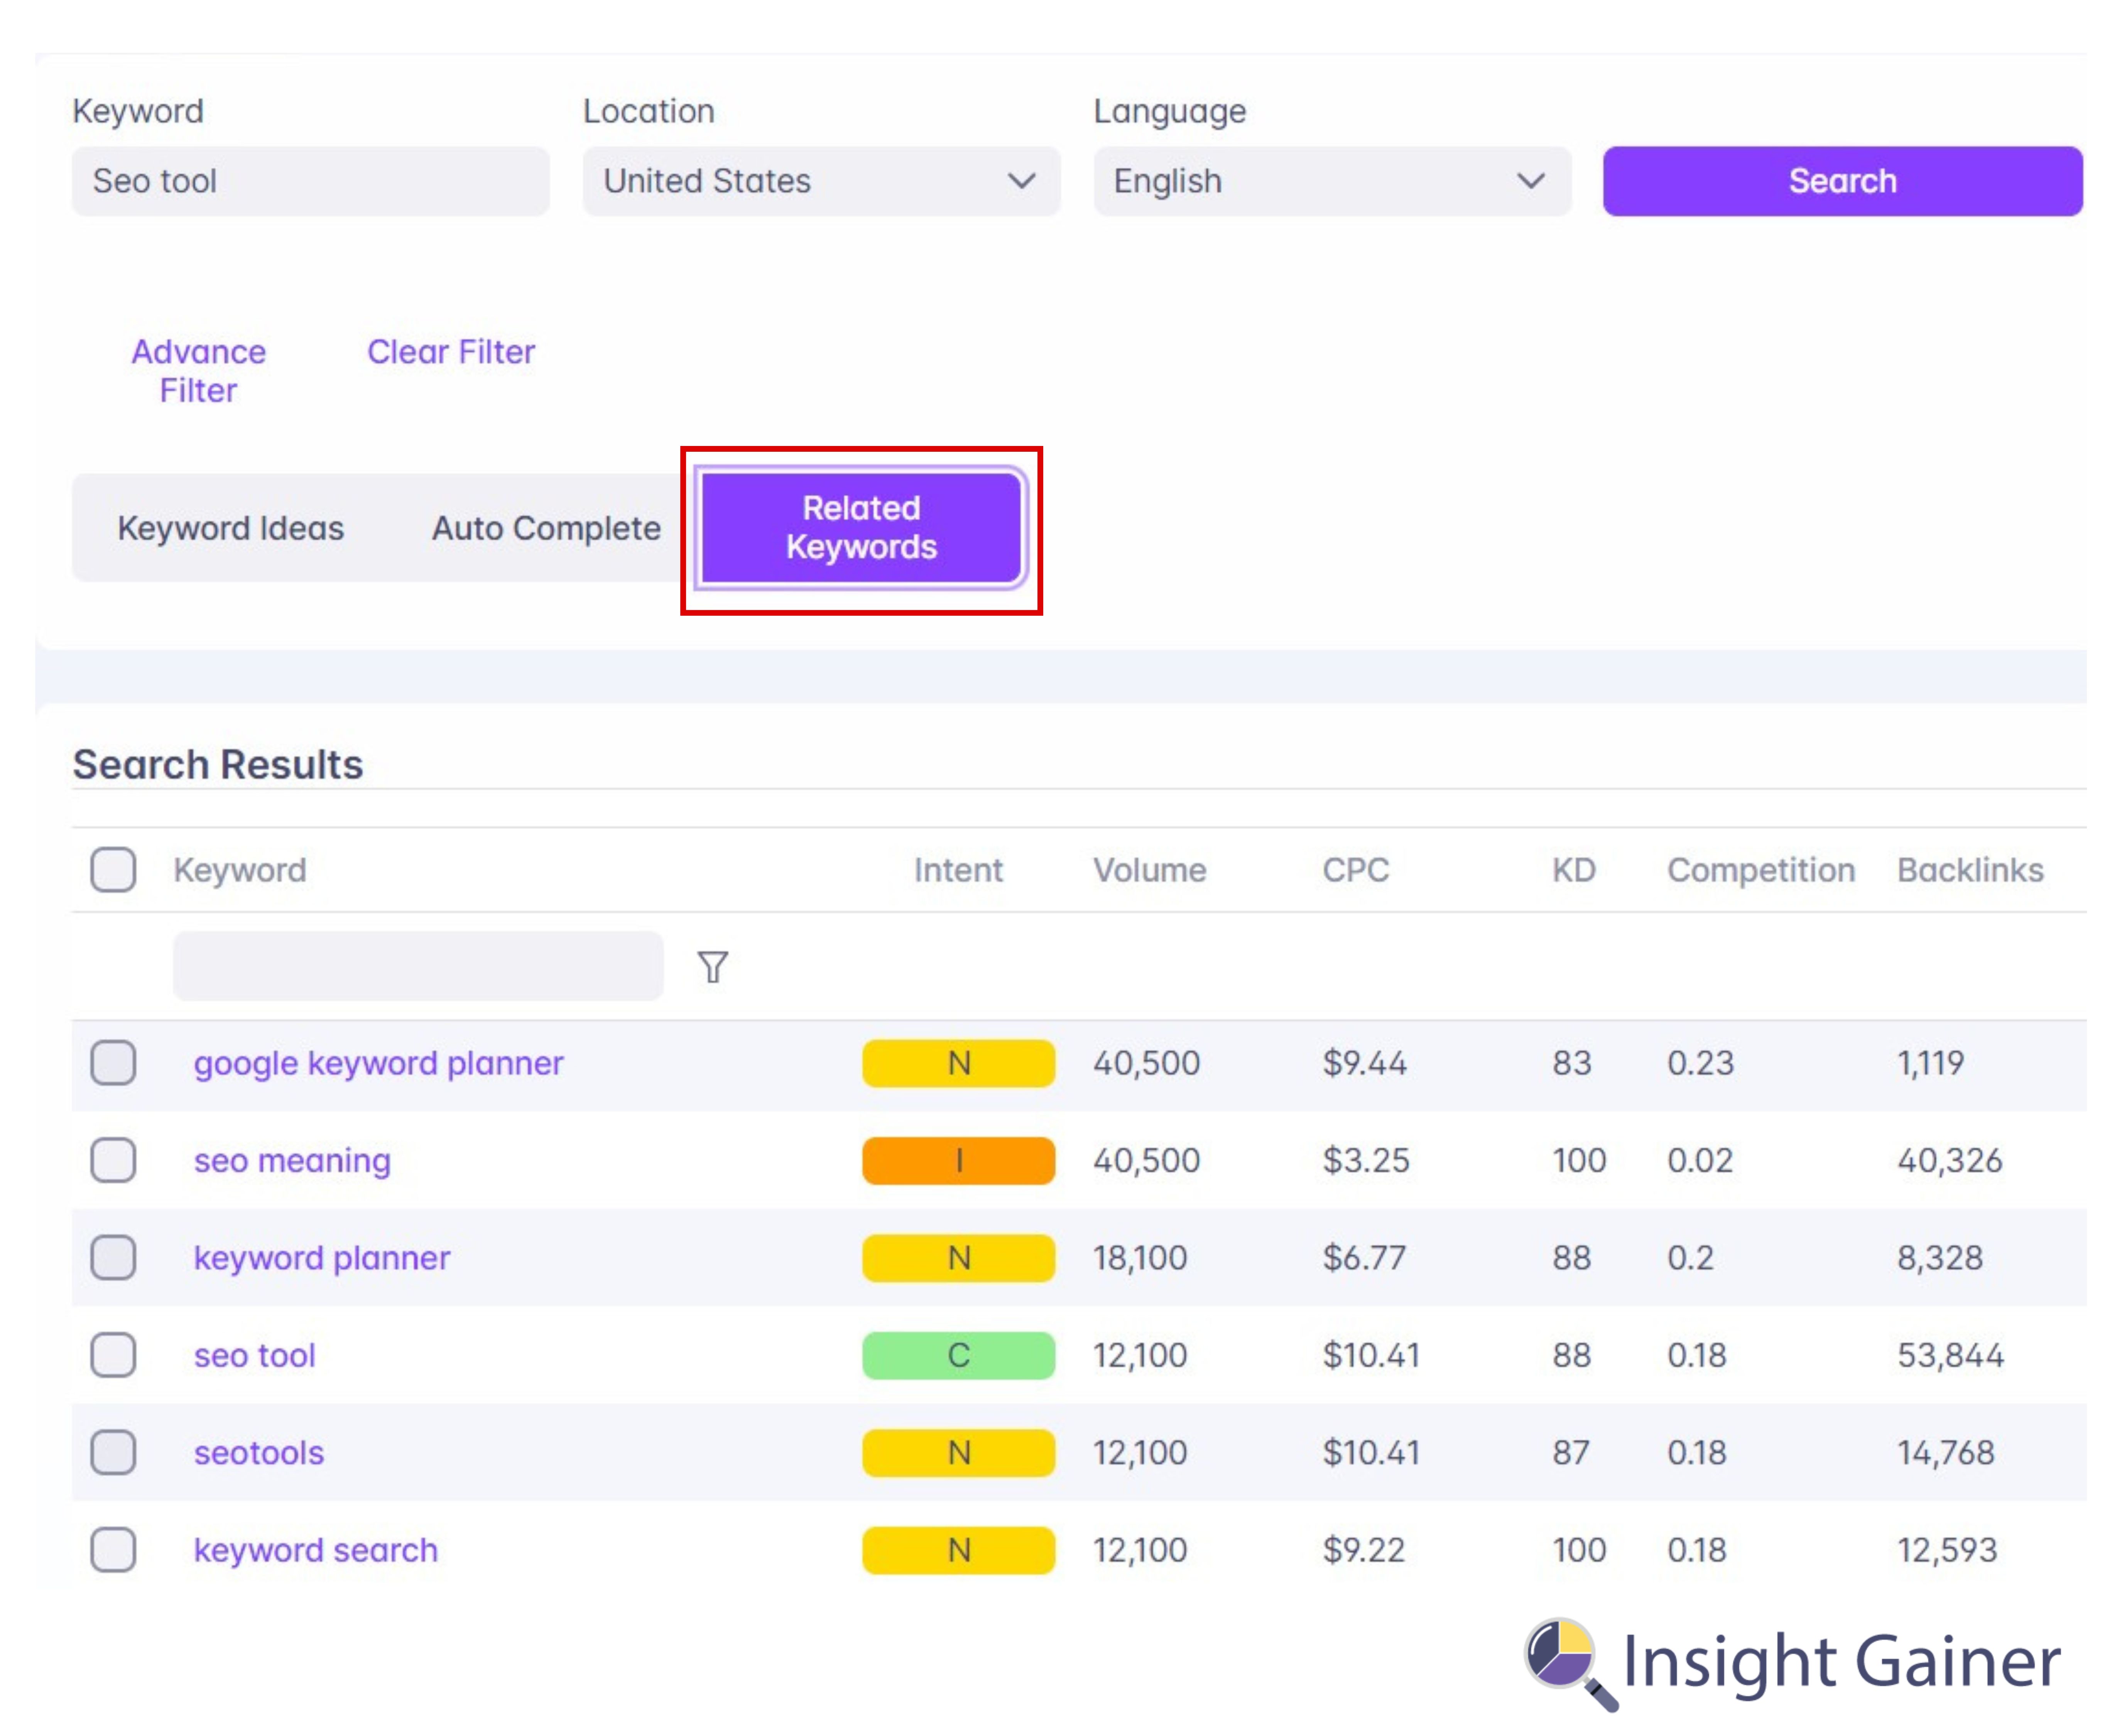Switch to the Keyword Ideas tab
The height and width of the screenshot is (1736, 2122).
[231, 528]
